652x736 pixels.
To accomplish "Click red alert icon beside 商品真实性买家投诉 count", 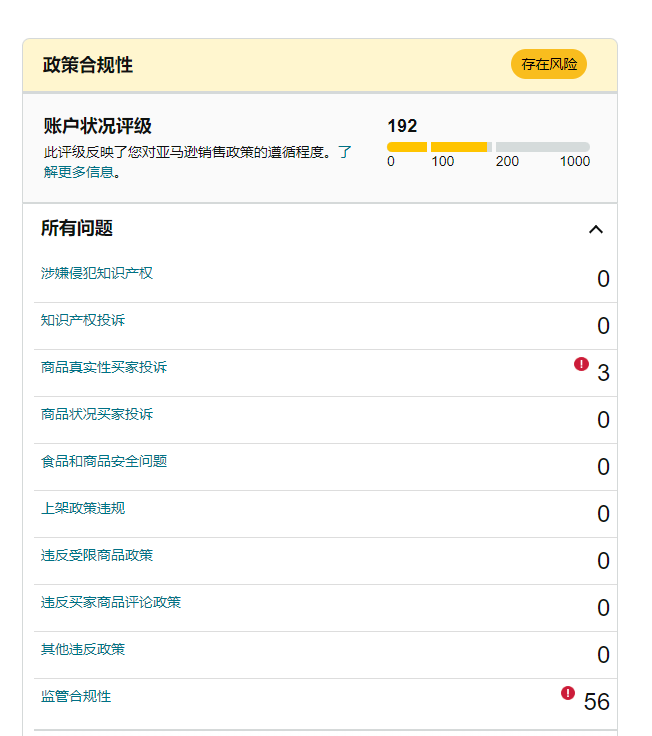I will [x=581, y=364].
